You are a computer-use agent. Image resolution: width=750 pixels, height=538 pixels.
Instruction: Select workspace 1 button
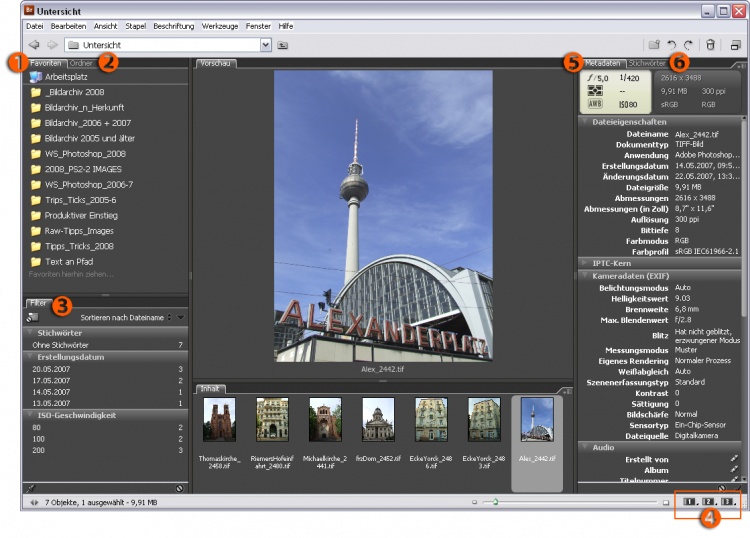[x=689, y=501]
